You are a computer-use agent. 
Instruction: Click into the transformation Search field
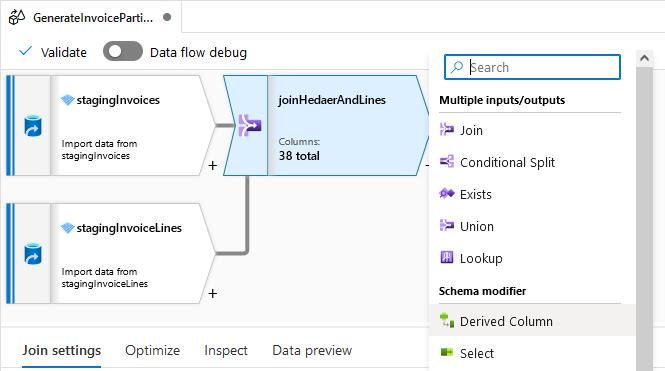coord(532,67)
